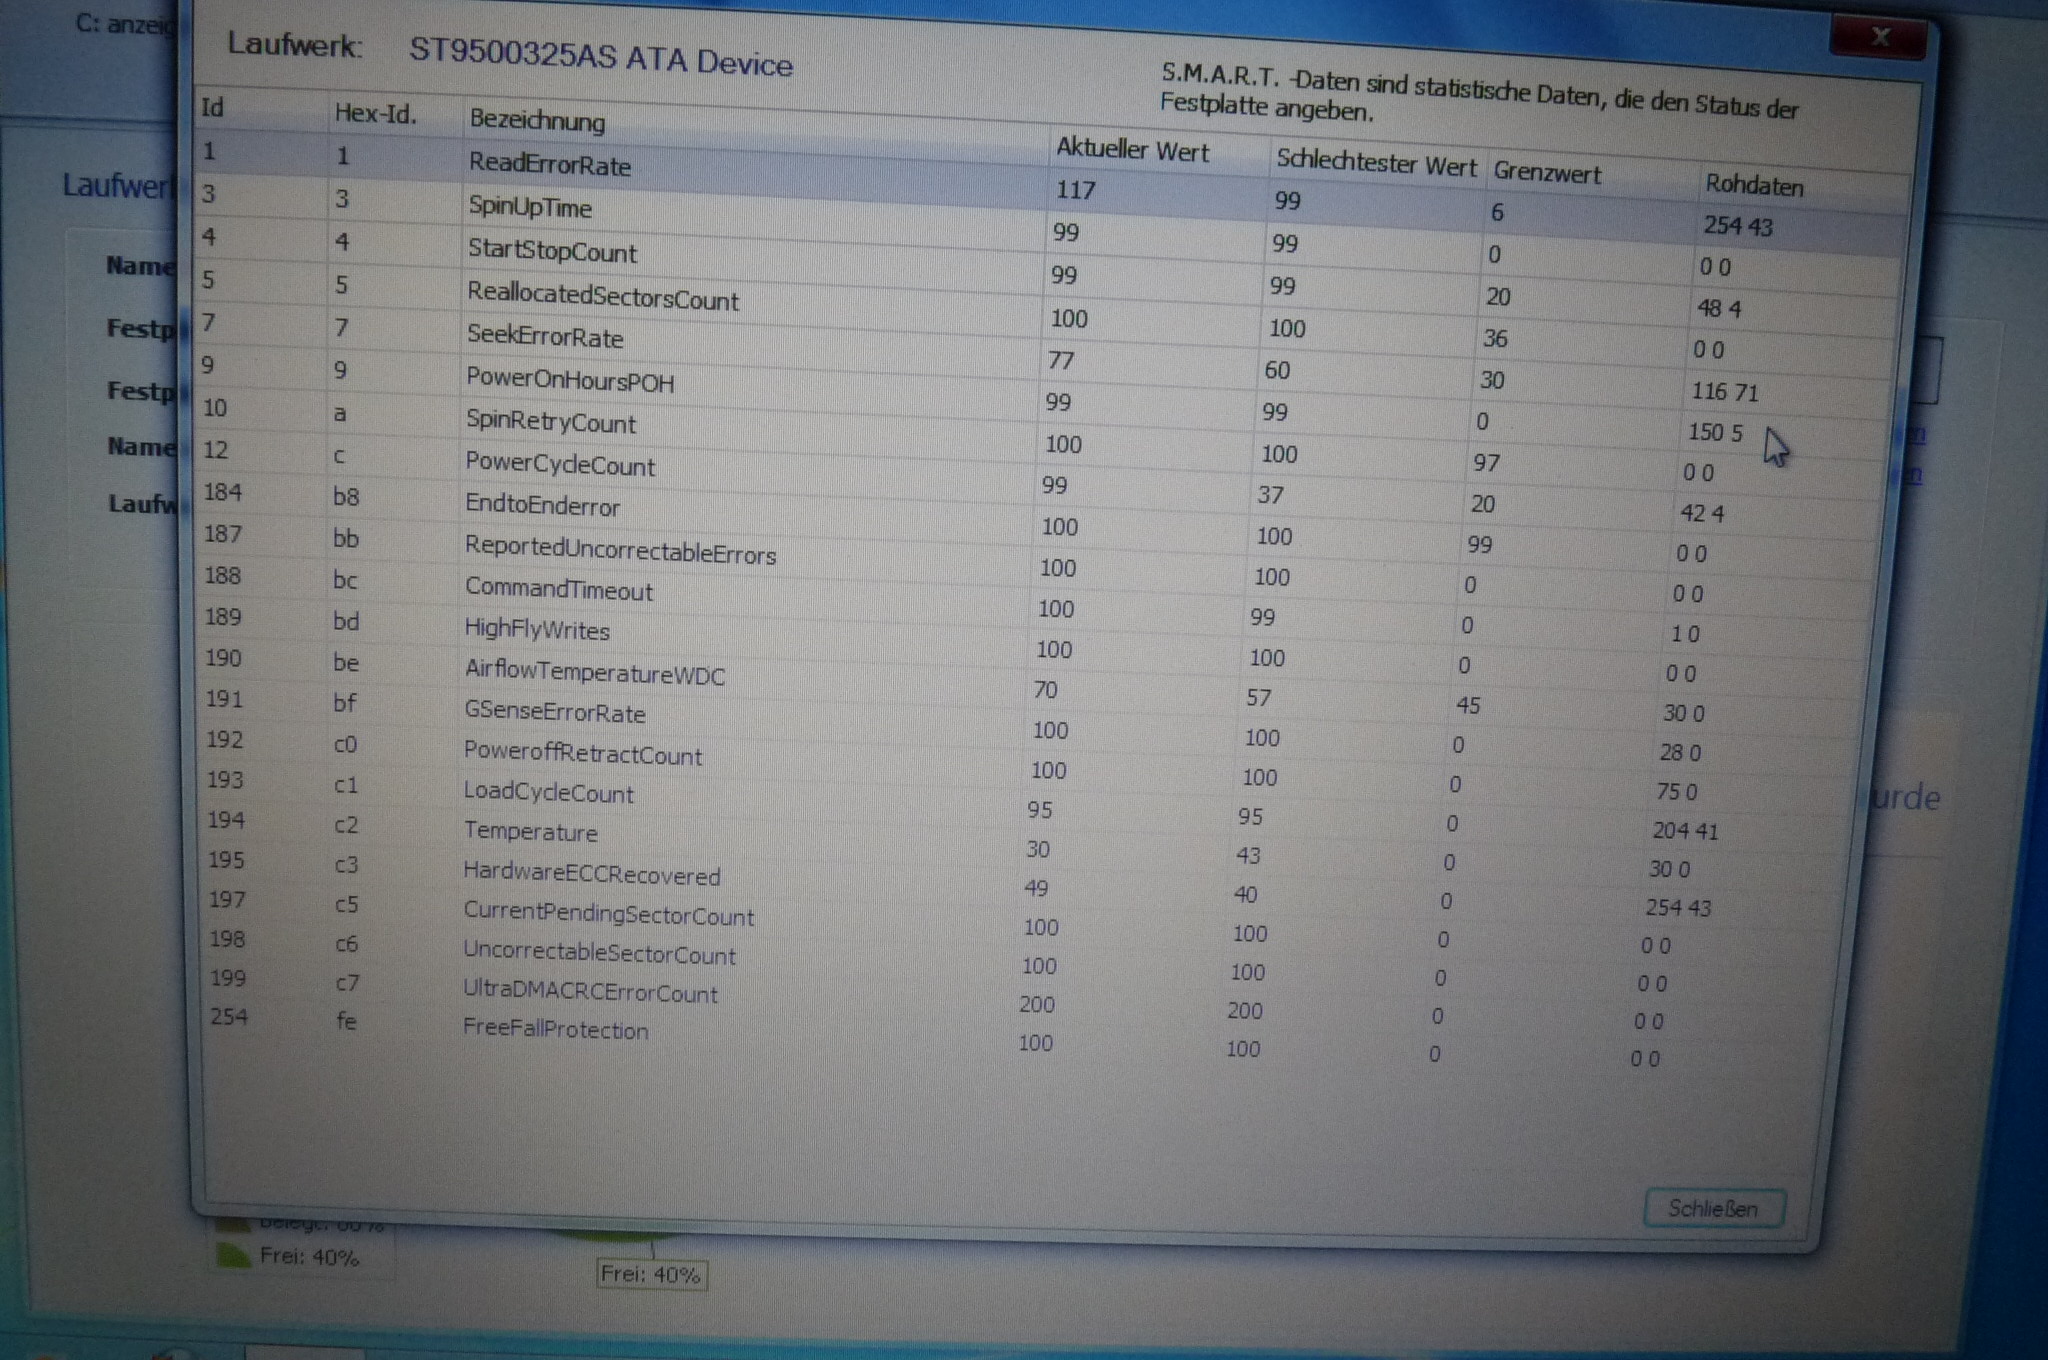Click Frei: 40% chart label in background window
This screenshot has width=2048, height=1360.
click(651, 1275)
